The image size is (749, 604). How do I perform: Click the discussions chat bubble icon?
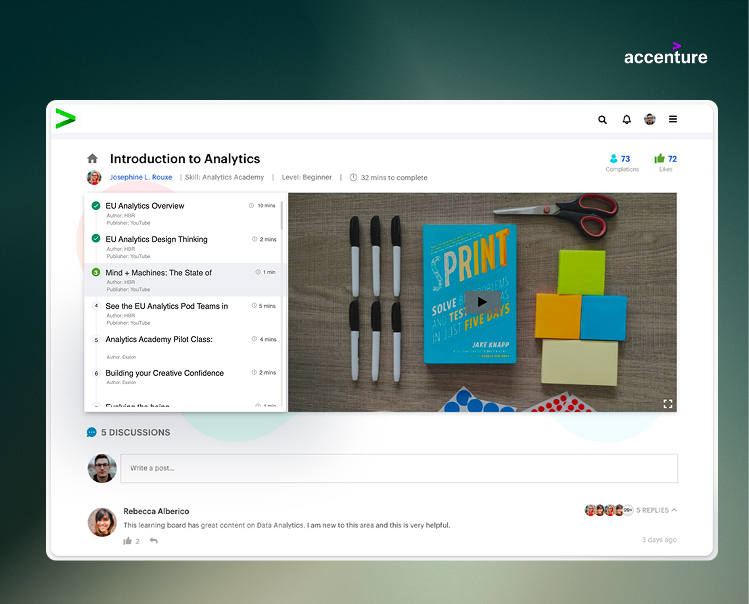pos(92,432)
